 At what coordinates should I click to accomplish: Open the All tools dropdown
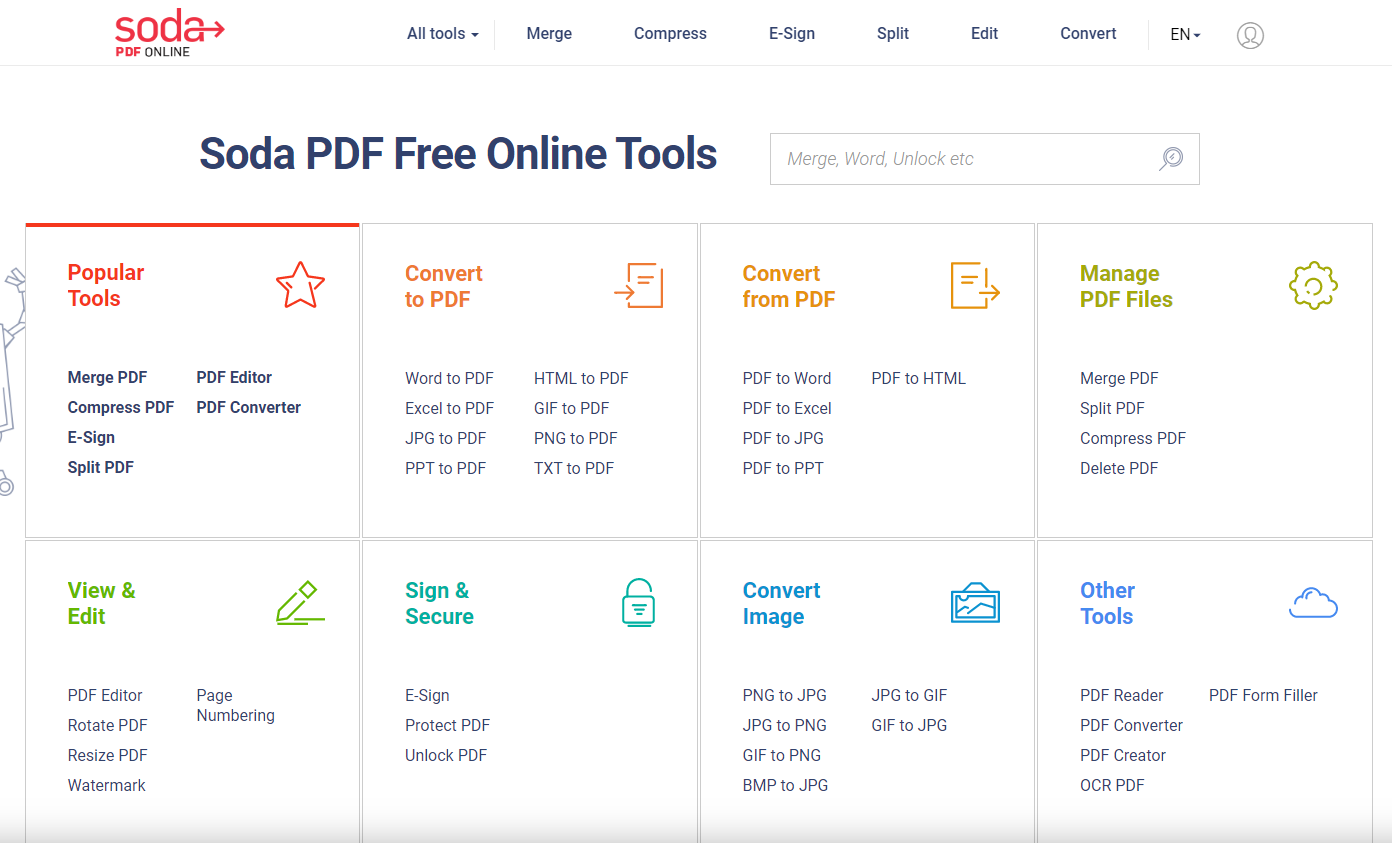[441, 33]
